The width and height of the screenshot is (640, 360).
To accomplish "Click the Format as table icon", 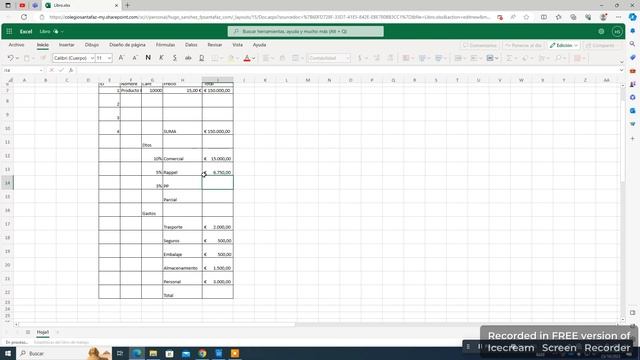I will 422,58.
